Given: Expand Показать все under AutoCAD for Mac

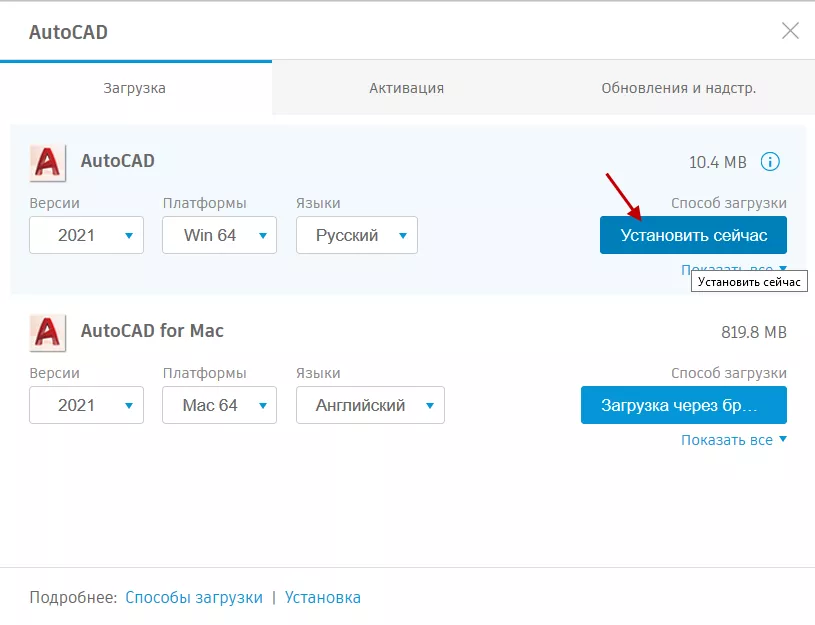Looking at the screenshot, I should tap(733, 440).
